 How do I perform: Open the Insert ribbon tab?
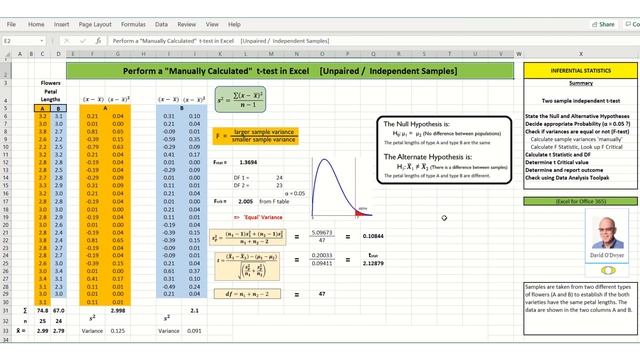(x=62, y=24)
